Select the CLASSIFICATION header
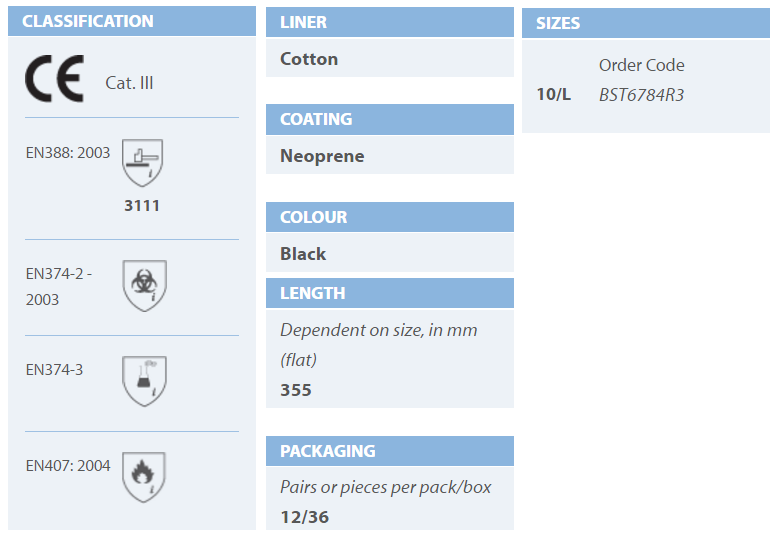 88,21
